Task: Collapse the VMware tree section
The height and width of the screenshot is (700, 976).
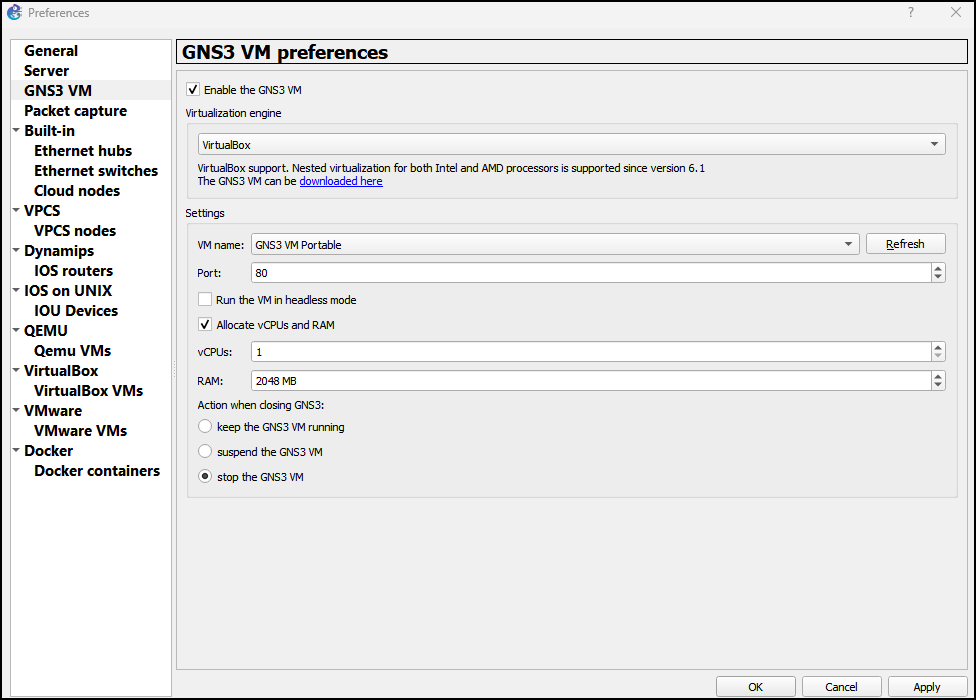Action: (x=16, y=410)
